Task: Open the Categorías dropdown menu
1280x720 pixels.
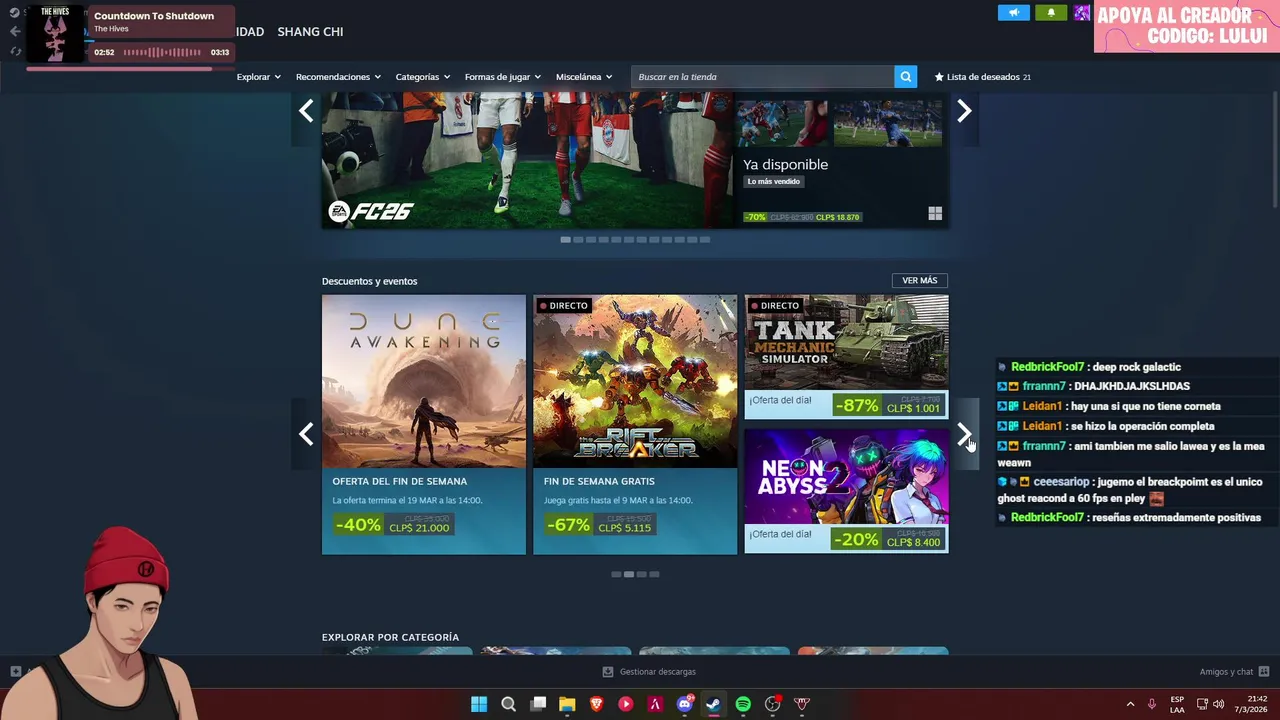Action: point(422,77)
